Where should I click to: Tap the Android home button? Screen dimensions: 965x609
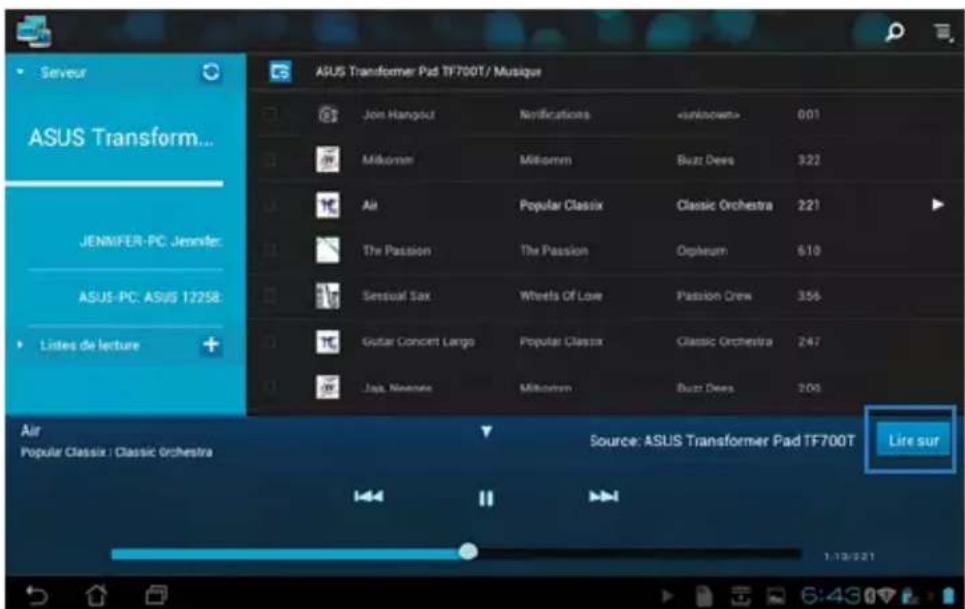tap(96, 595)
